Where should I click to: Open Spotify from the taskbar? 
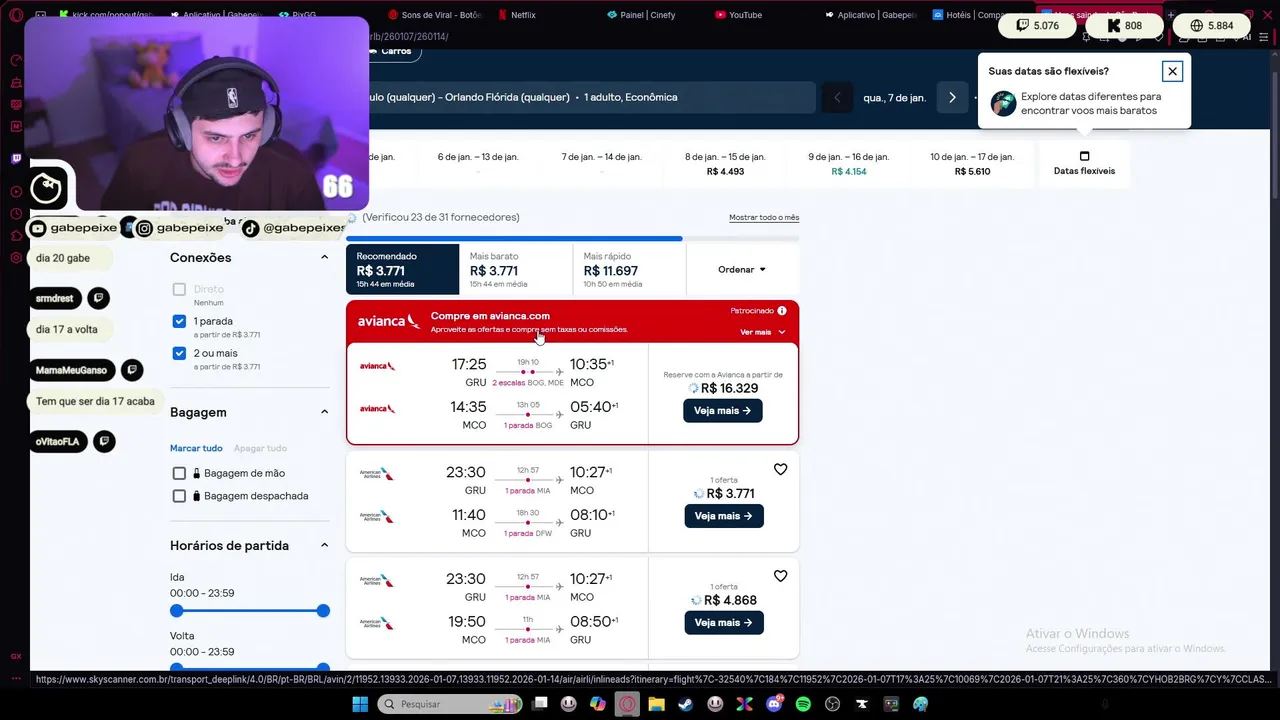click(x=803, y=704)
